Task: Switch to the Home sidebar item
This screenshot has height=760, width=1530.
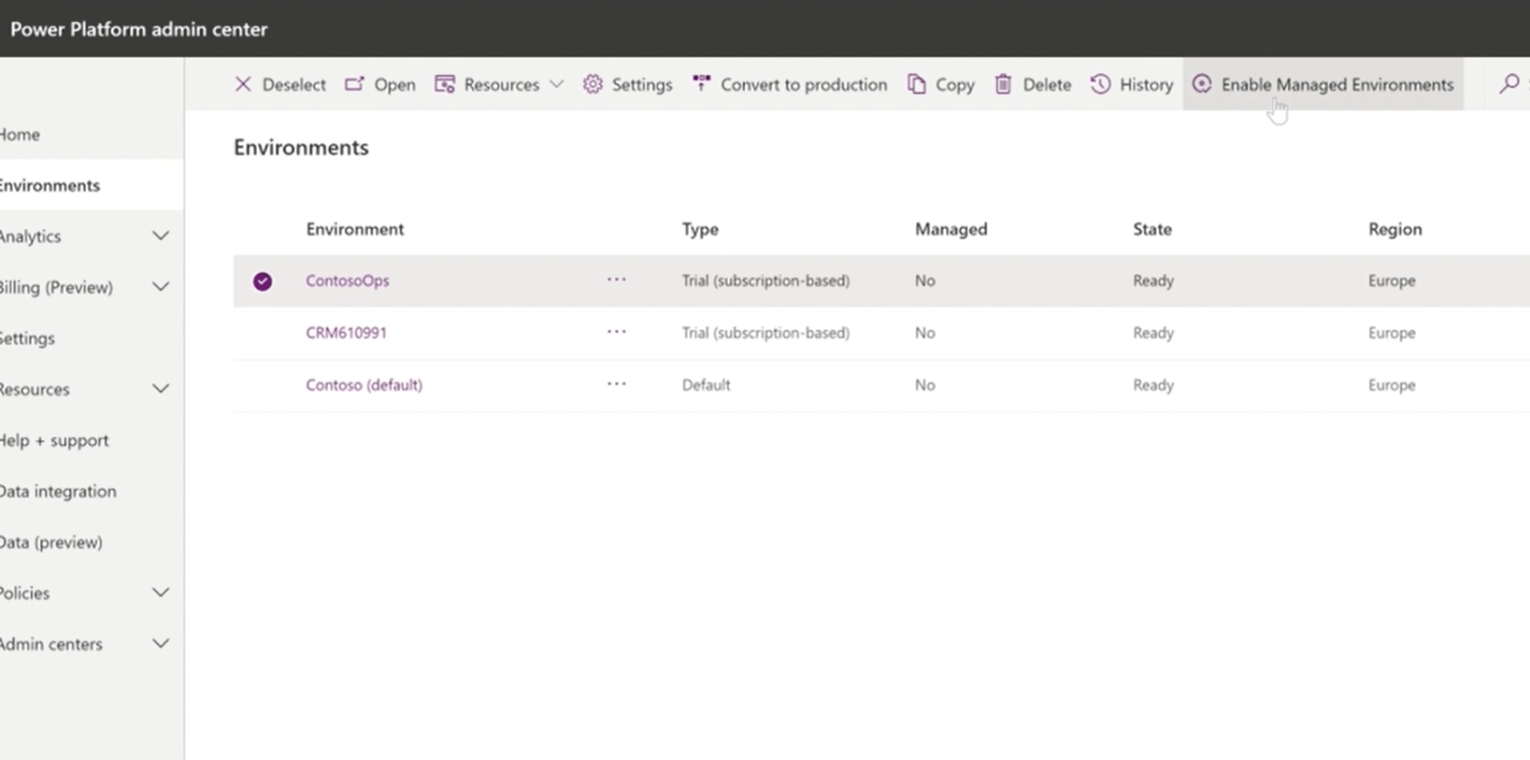Action: (x=18, y=134)
